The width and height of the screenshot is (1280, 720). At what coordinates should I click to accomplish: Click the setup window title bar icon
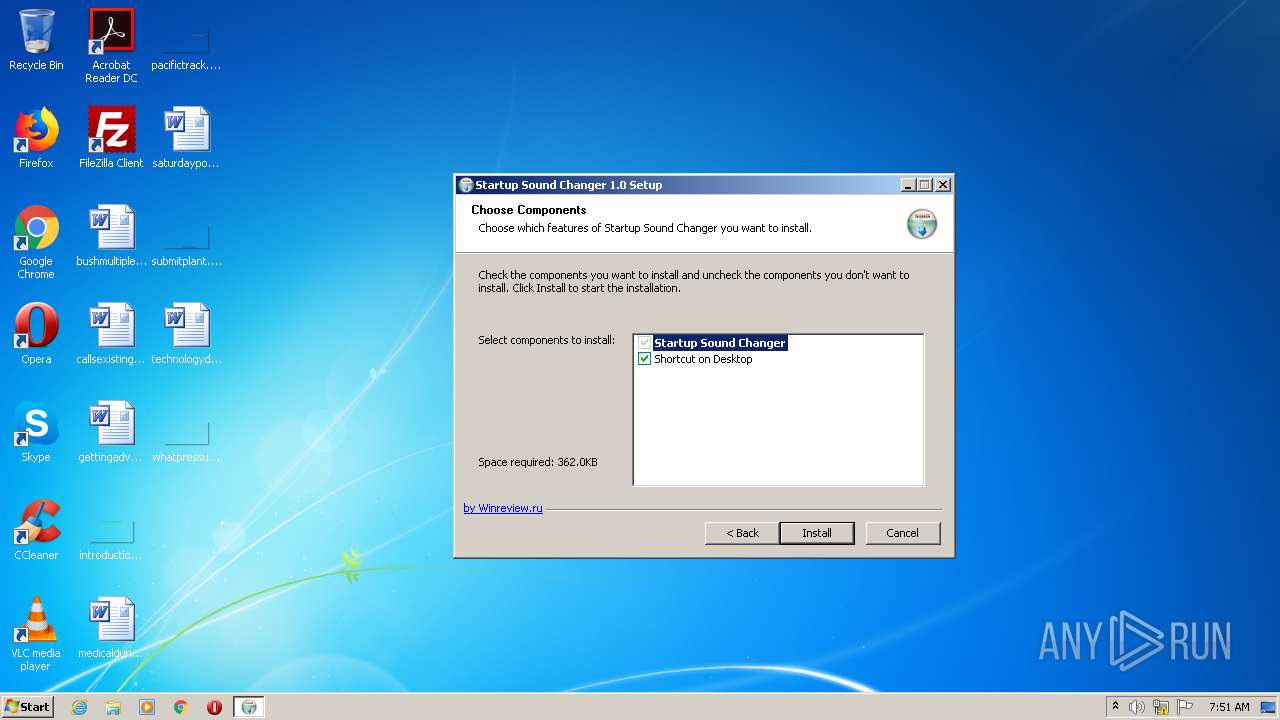466,185
